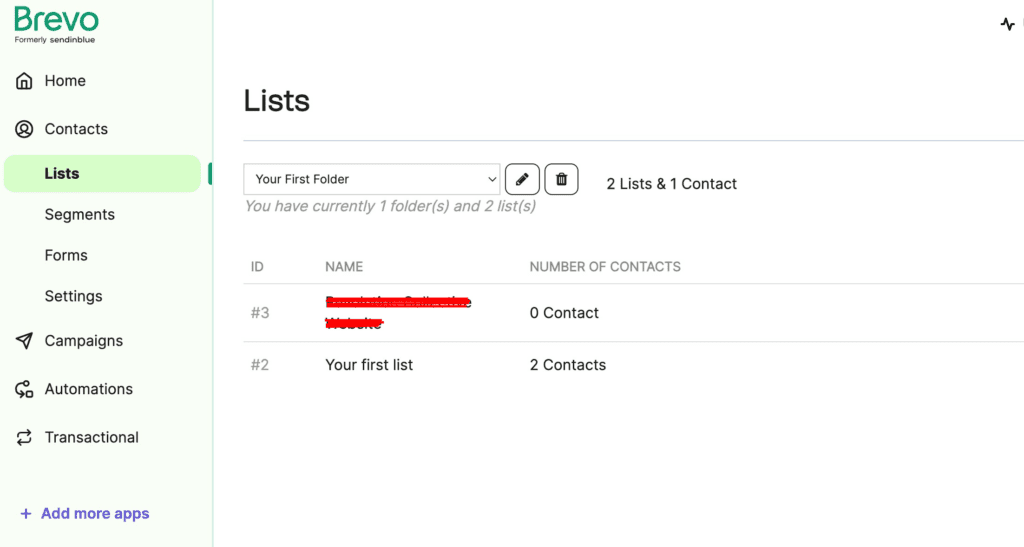
Task: Delete folder using trash icon button
Action: click(x=562, y=180)
